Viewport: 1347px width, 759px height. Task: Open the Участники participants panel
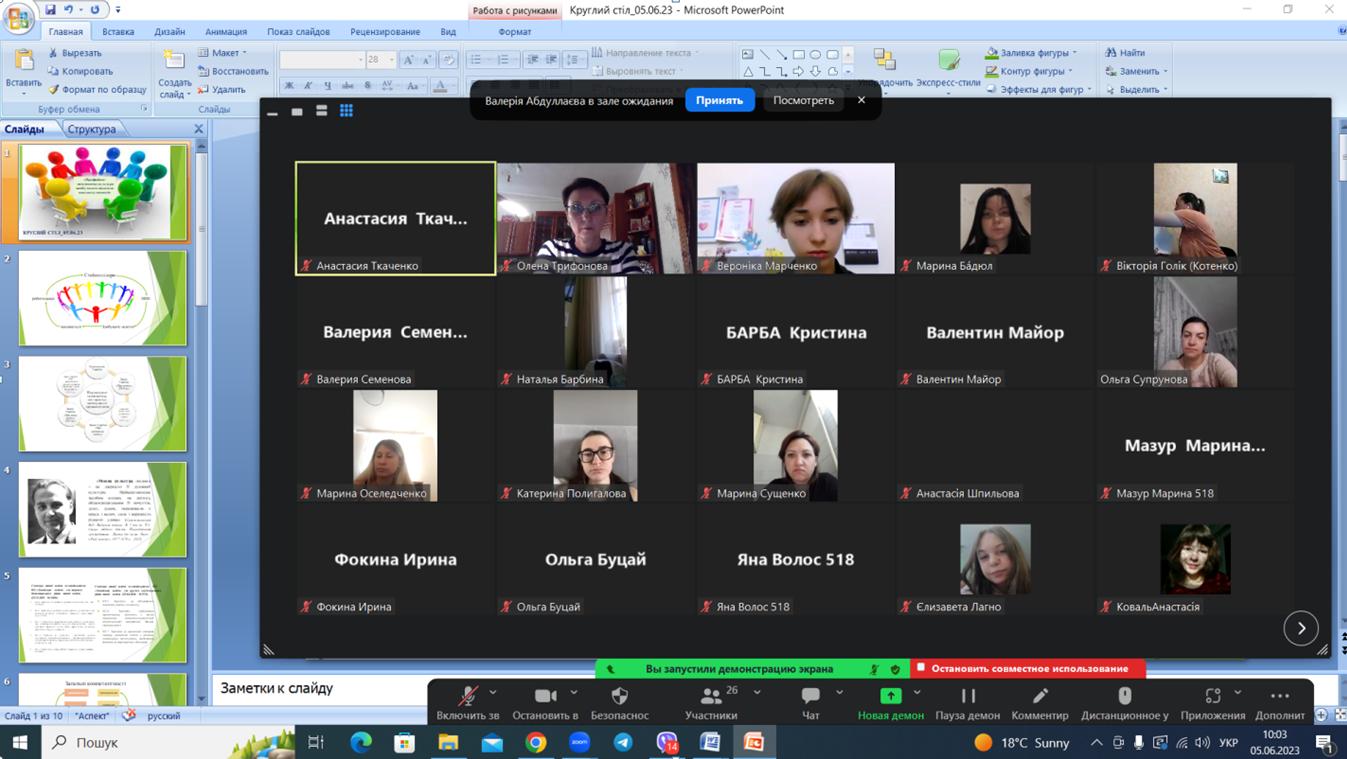click(x=711, y=696)
